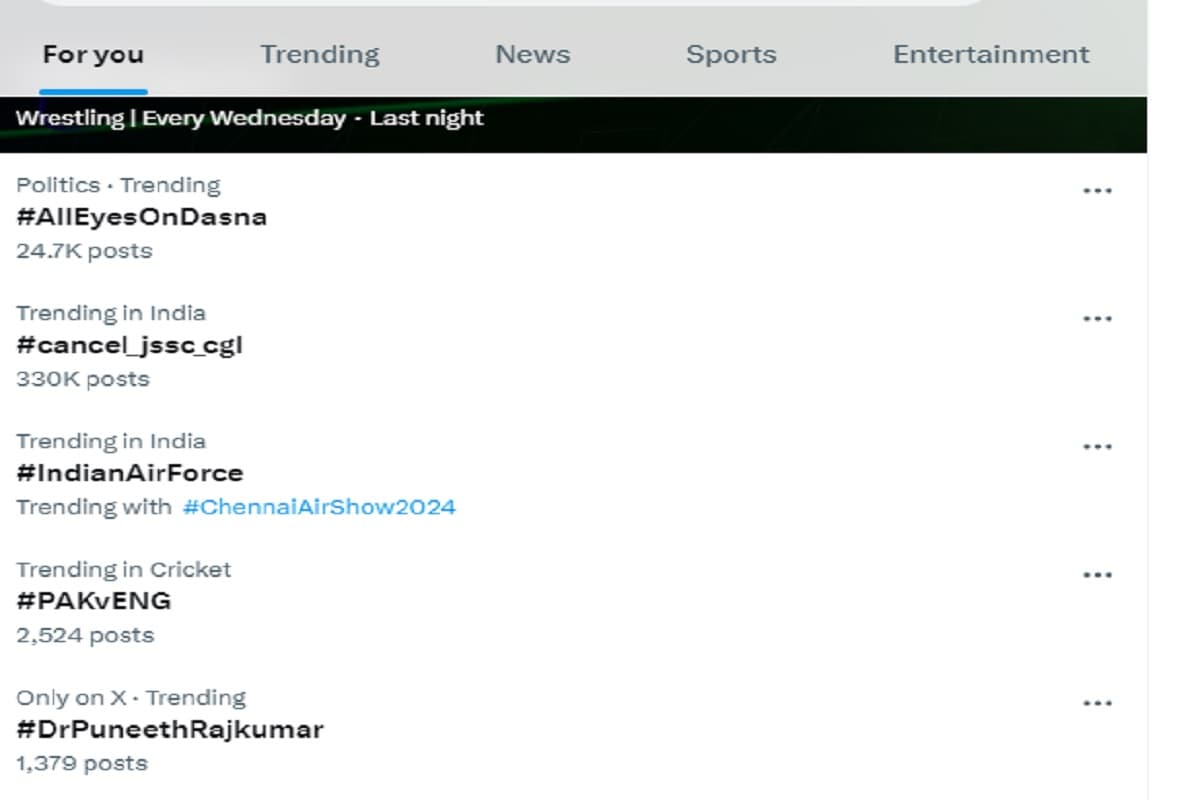Switch to the Trending tab
Image resolution: width=1200 pixels, height=800 pixels.
coord(320,54)
